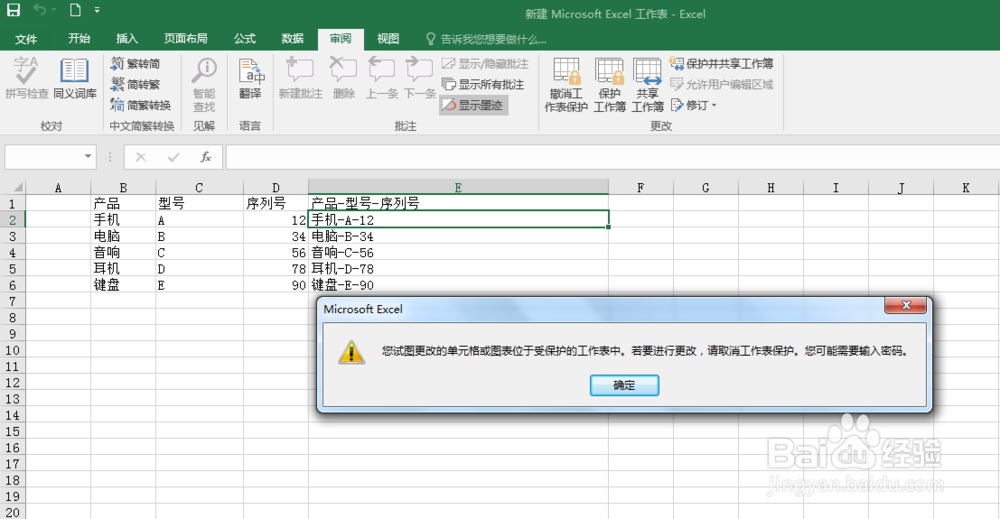Click the 序列号 header cell
Viewport: 1000px width, 519px height.
point(276,203)
